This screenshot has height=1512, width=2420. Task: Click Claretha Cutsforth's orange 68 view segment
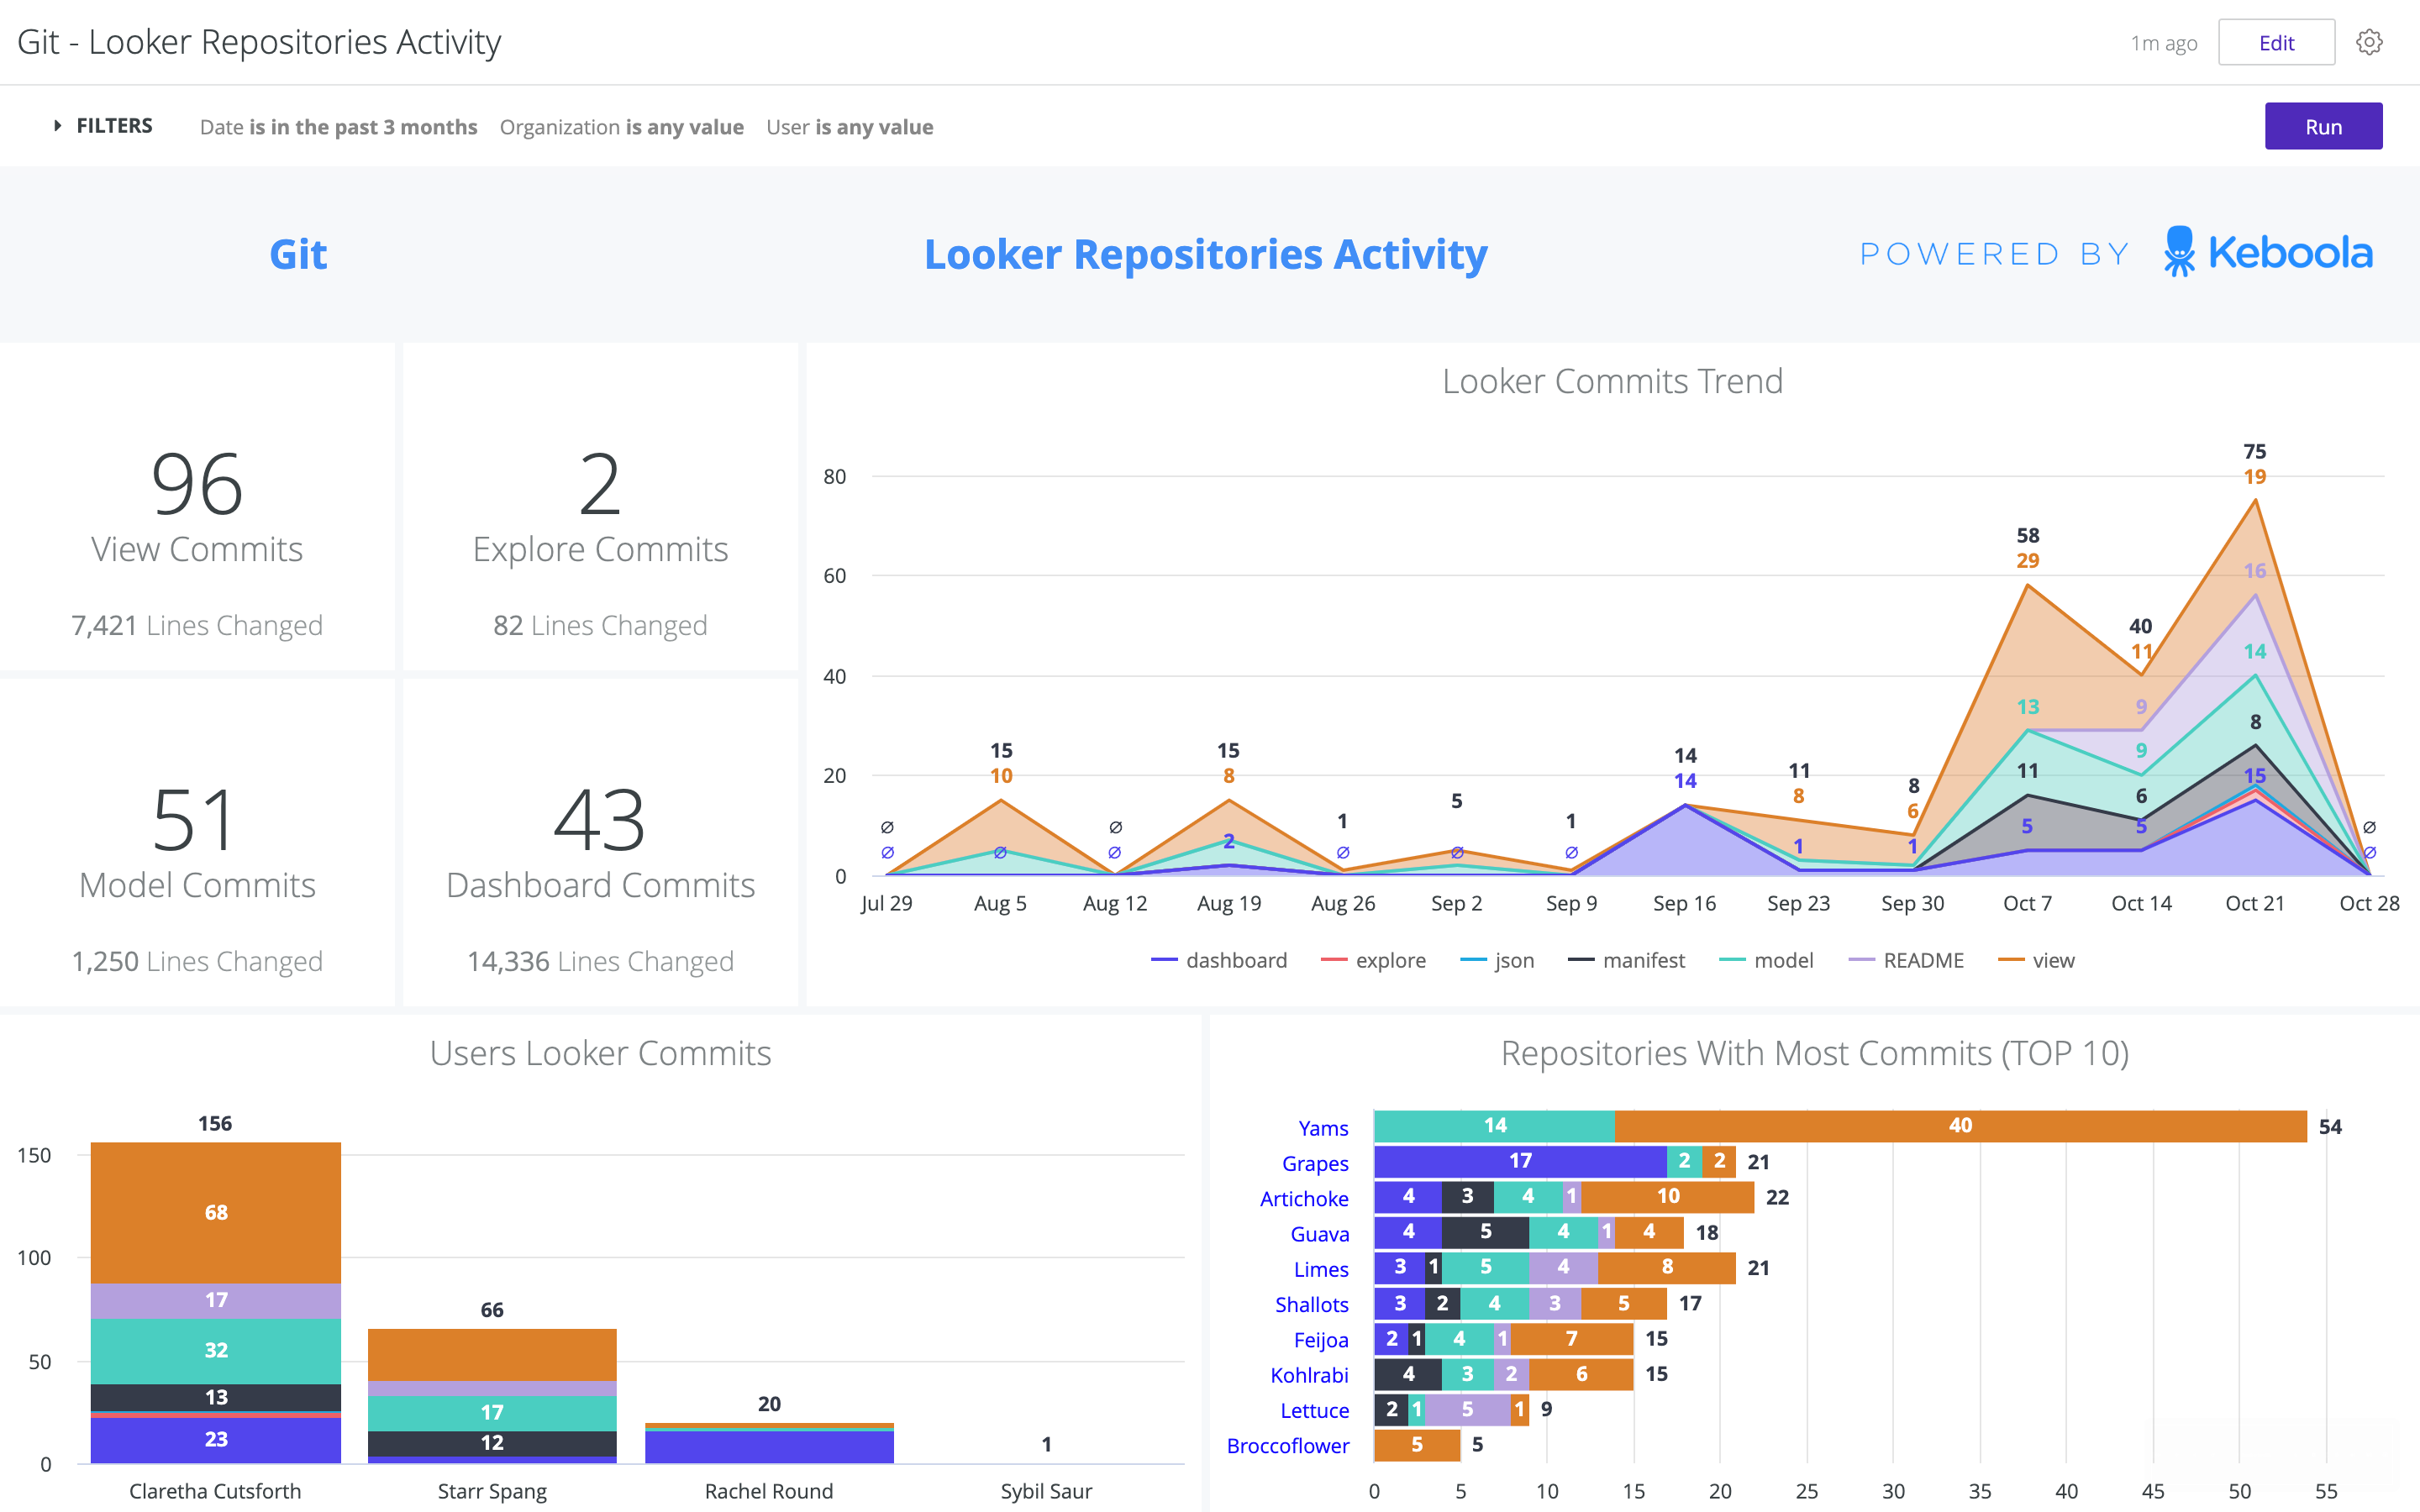tap(216, 1213)
